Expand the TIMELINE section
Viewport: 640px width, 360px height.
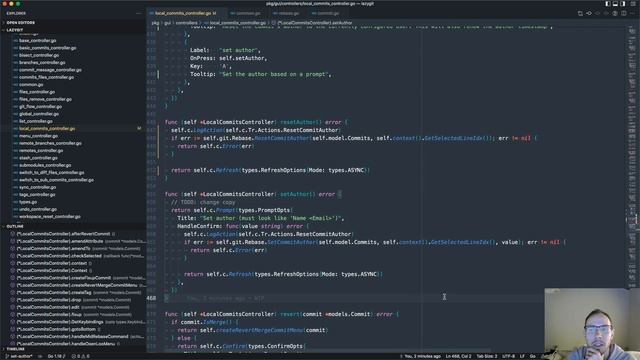pos(73,349)
